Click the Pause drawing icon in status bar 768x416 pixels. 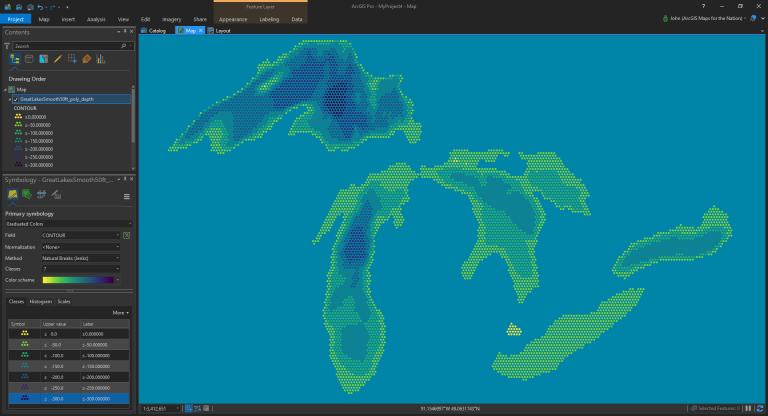click(x=748, y=408)
